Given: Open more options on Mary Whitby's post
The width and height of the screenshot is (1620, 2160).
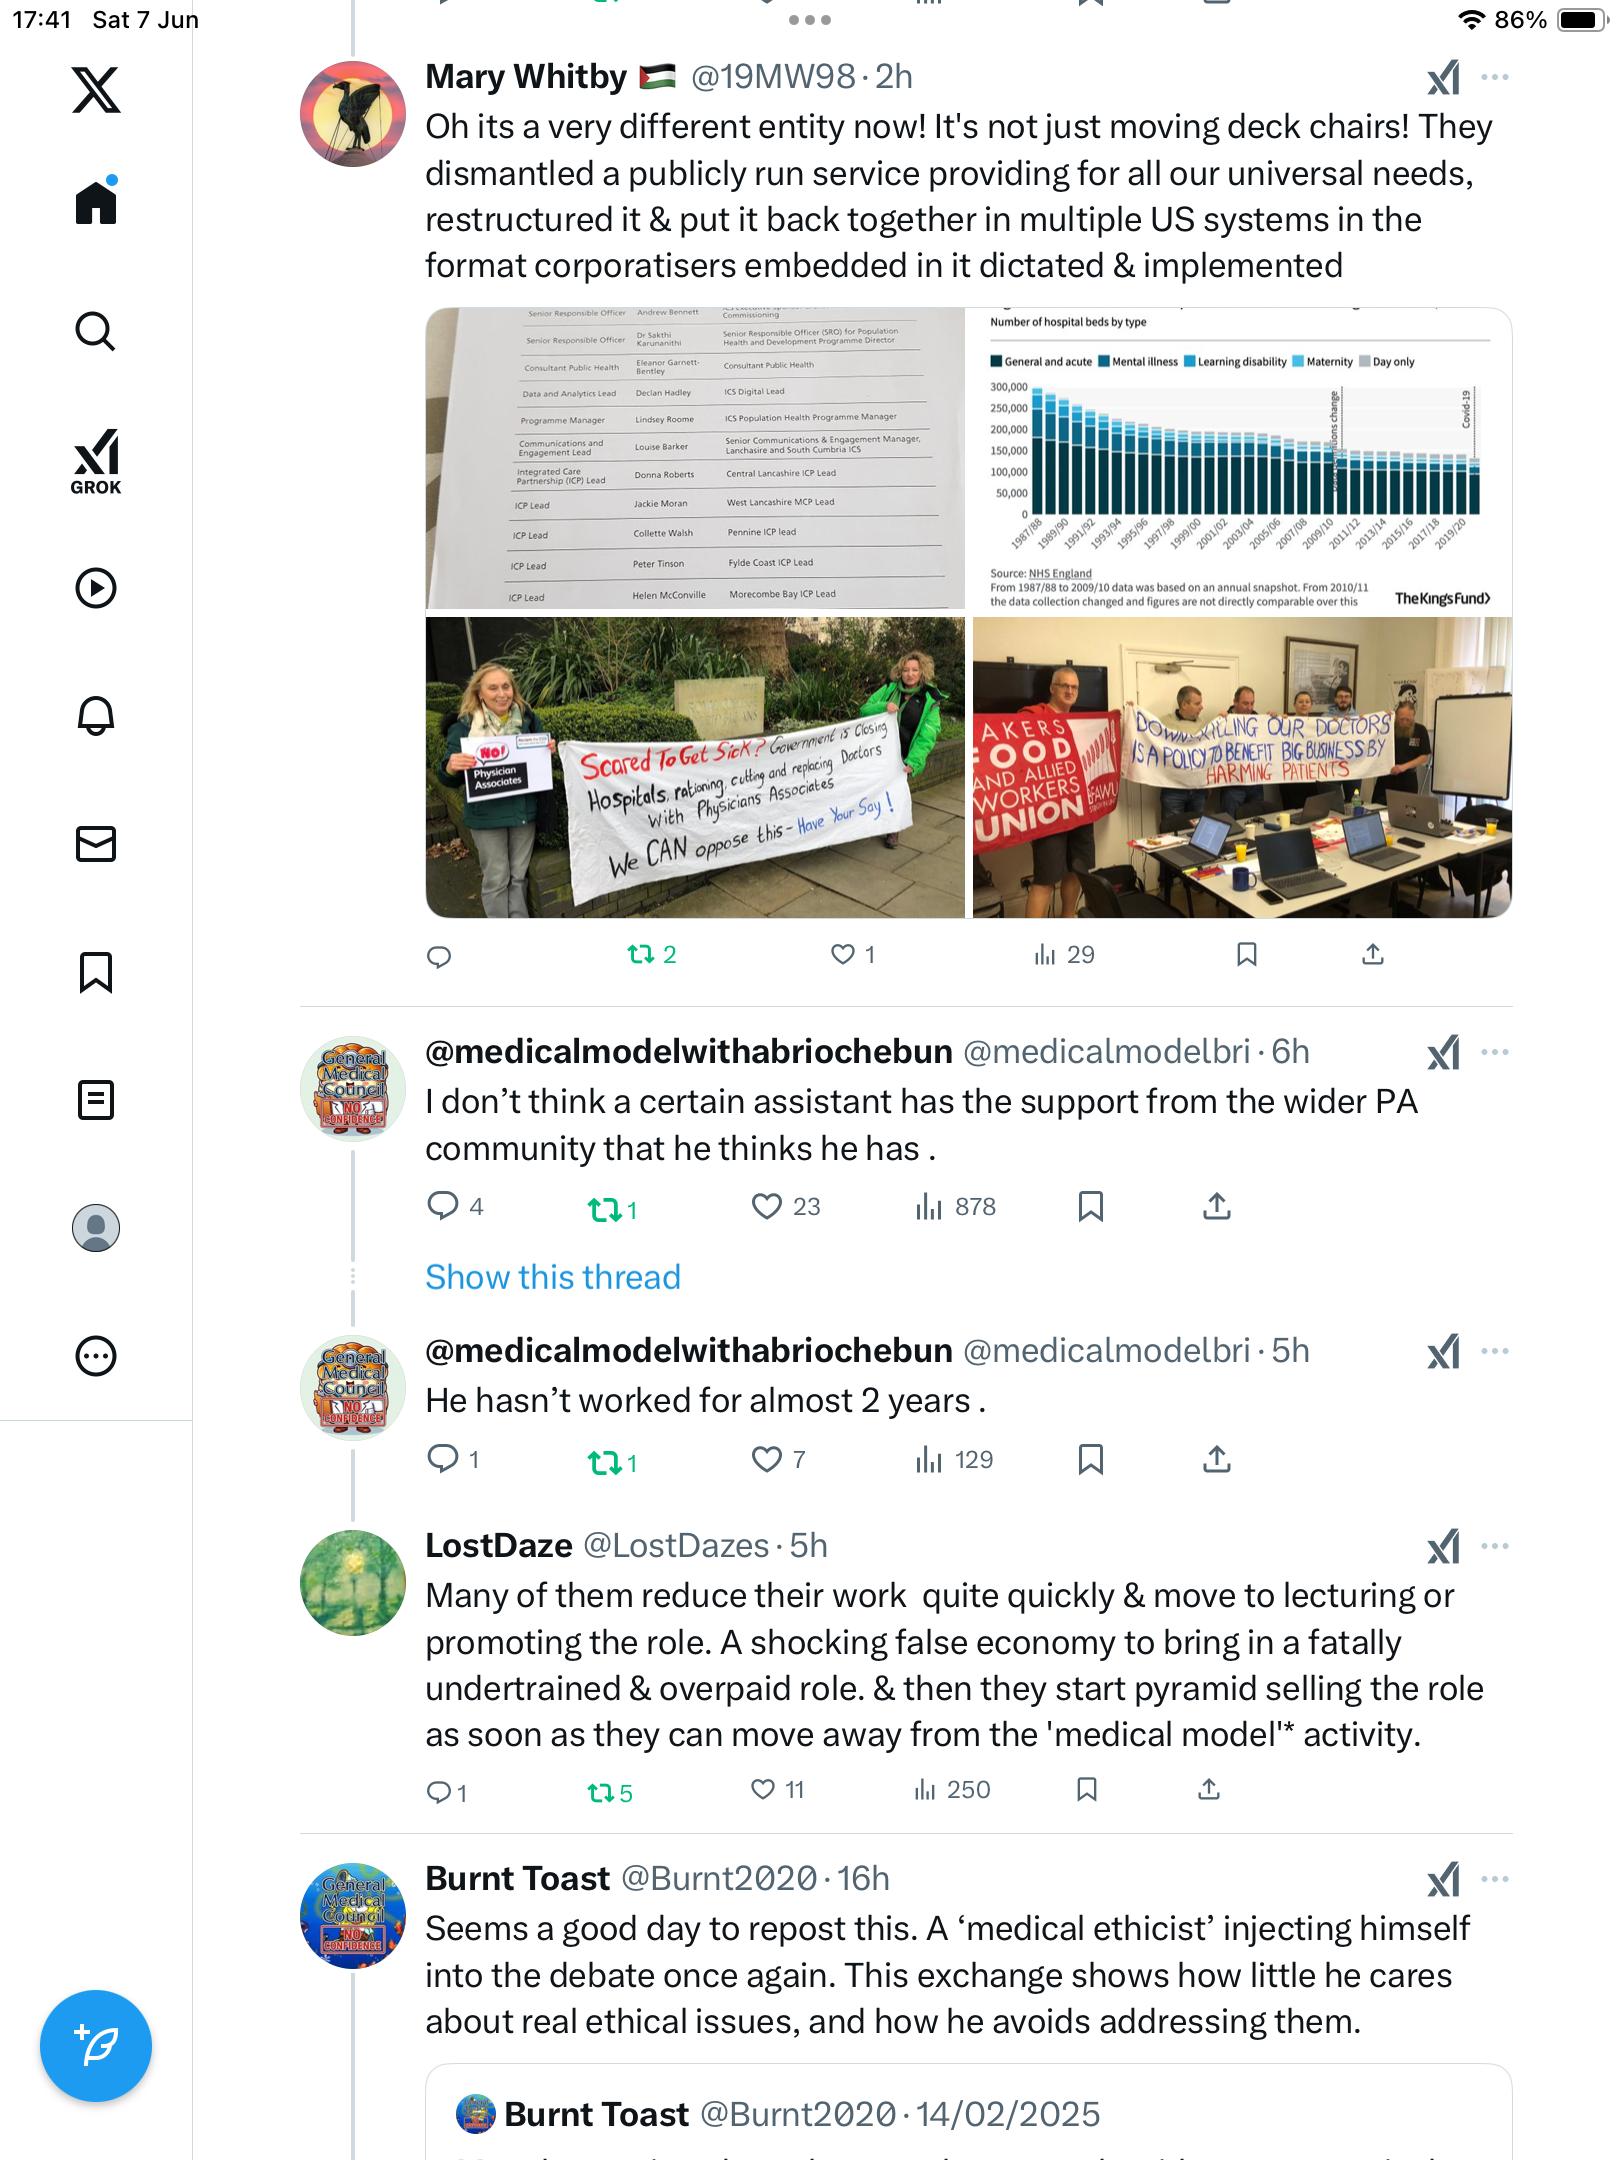Looking at the screenshot, I should click(1495, 77).
